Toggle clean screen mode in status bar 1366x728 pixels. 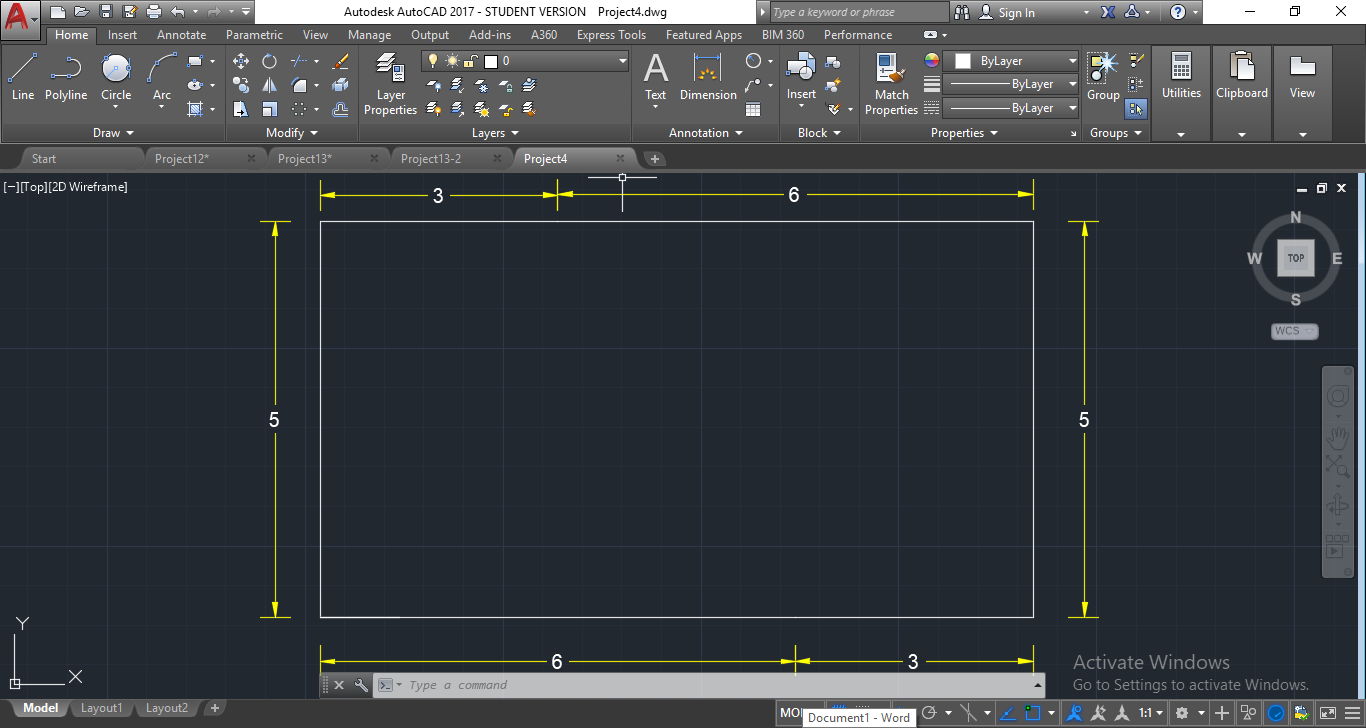pos(1328,713)
